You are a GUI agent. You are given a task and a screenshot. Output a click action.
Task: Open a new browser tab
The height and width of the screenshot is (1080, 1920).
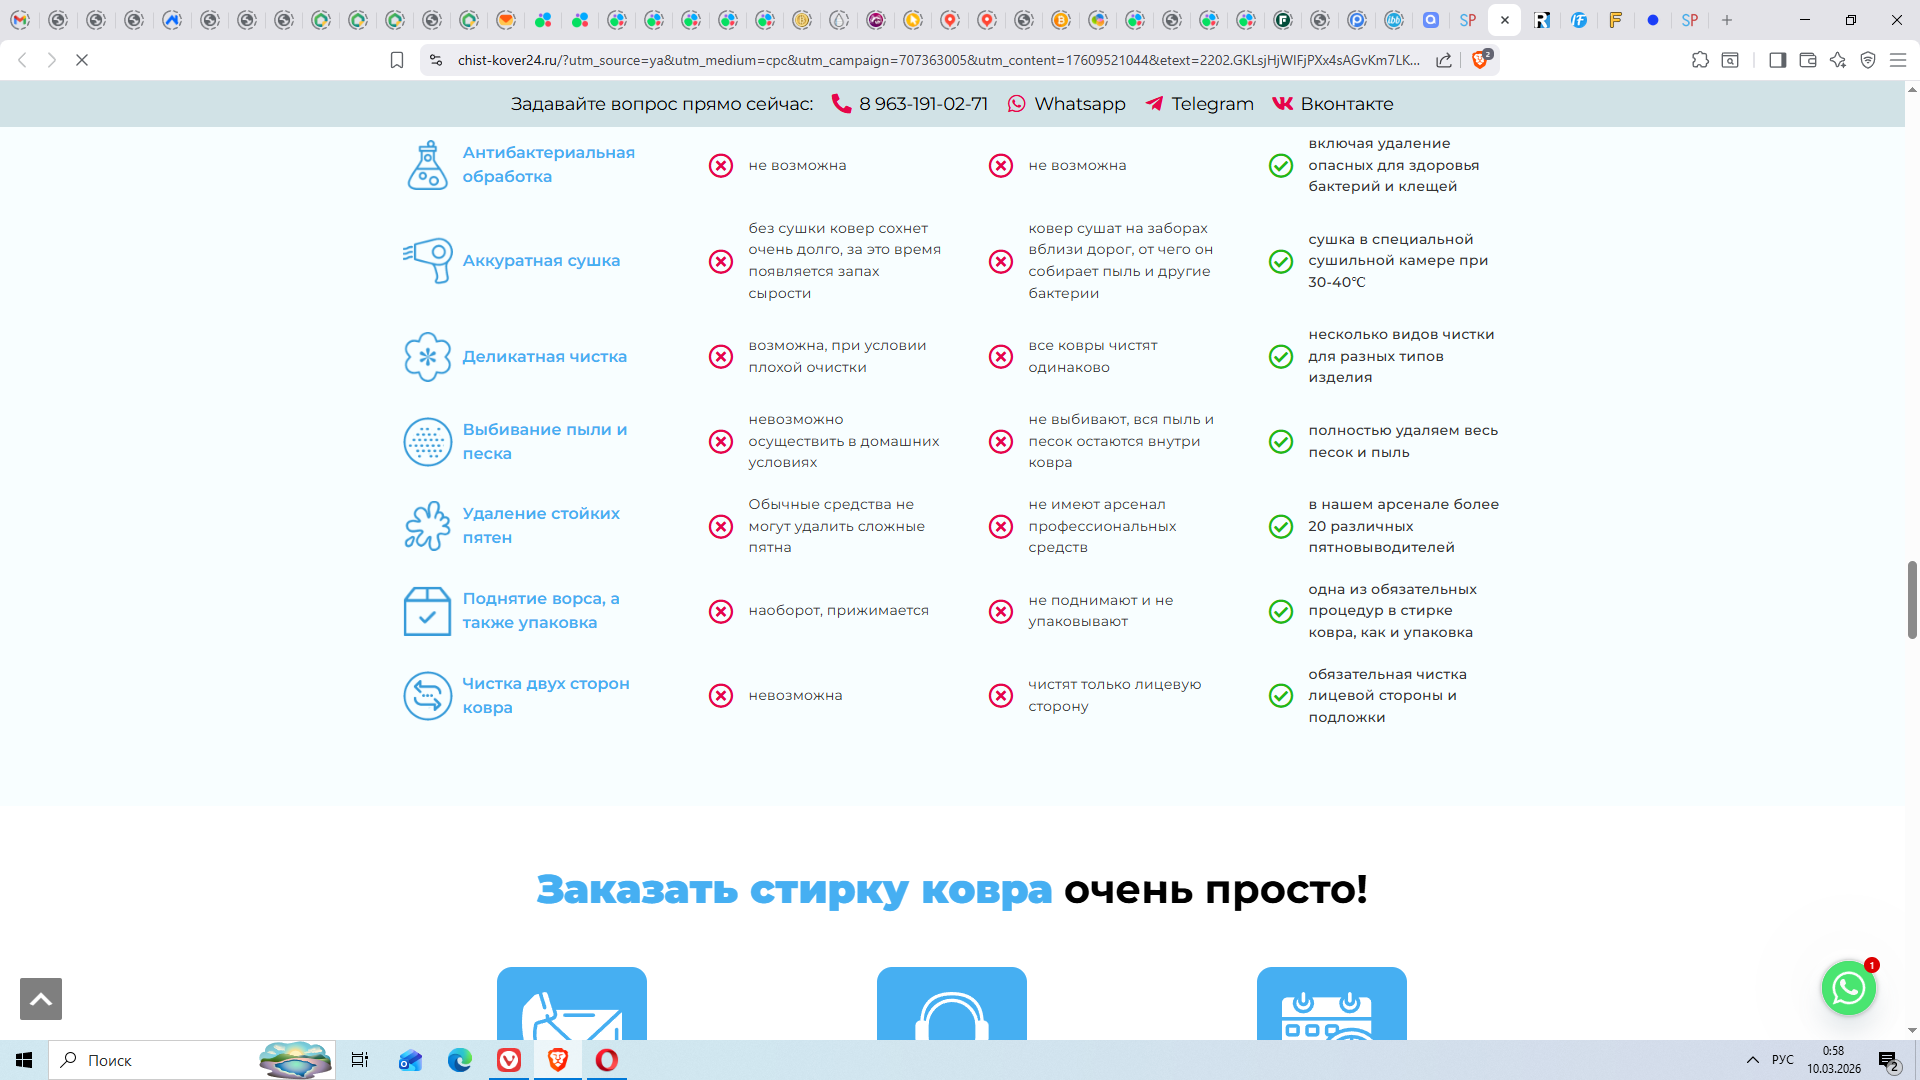point(1727,20)
